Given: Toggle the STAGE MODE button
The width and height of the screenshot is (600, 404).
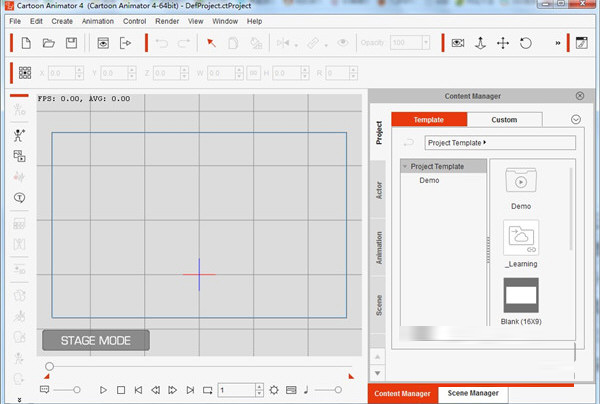Looking at the screenshot, I should pyautogui.click(x=95, y=340).
